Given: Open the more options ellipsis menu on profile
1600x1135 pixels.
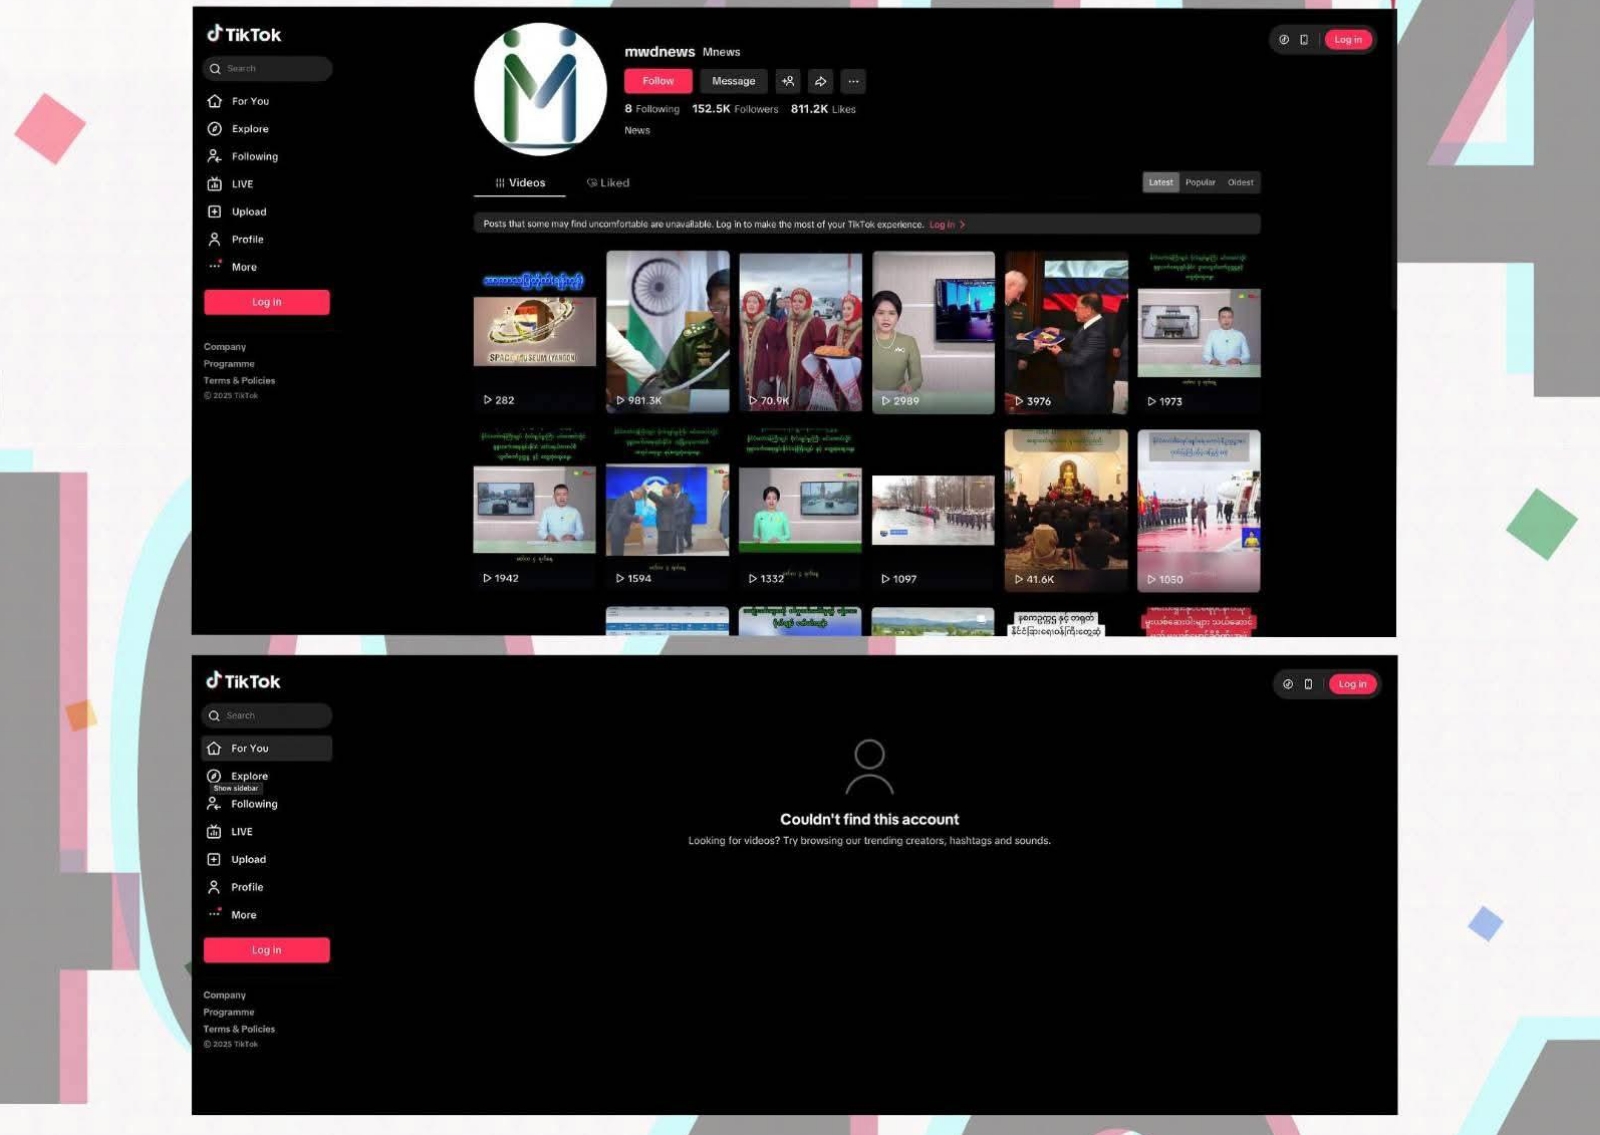Looking at the screenshot, I should pos(853,81).
